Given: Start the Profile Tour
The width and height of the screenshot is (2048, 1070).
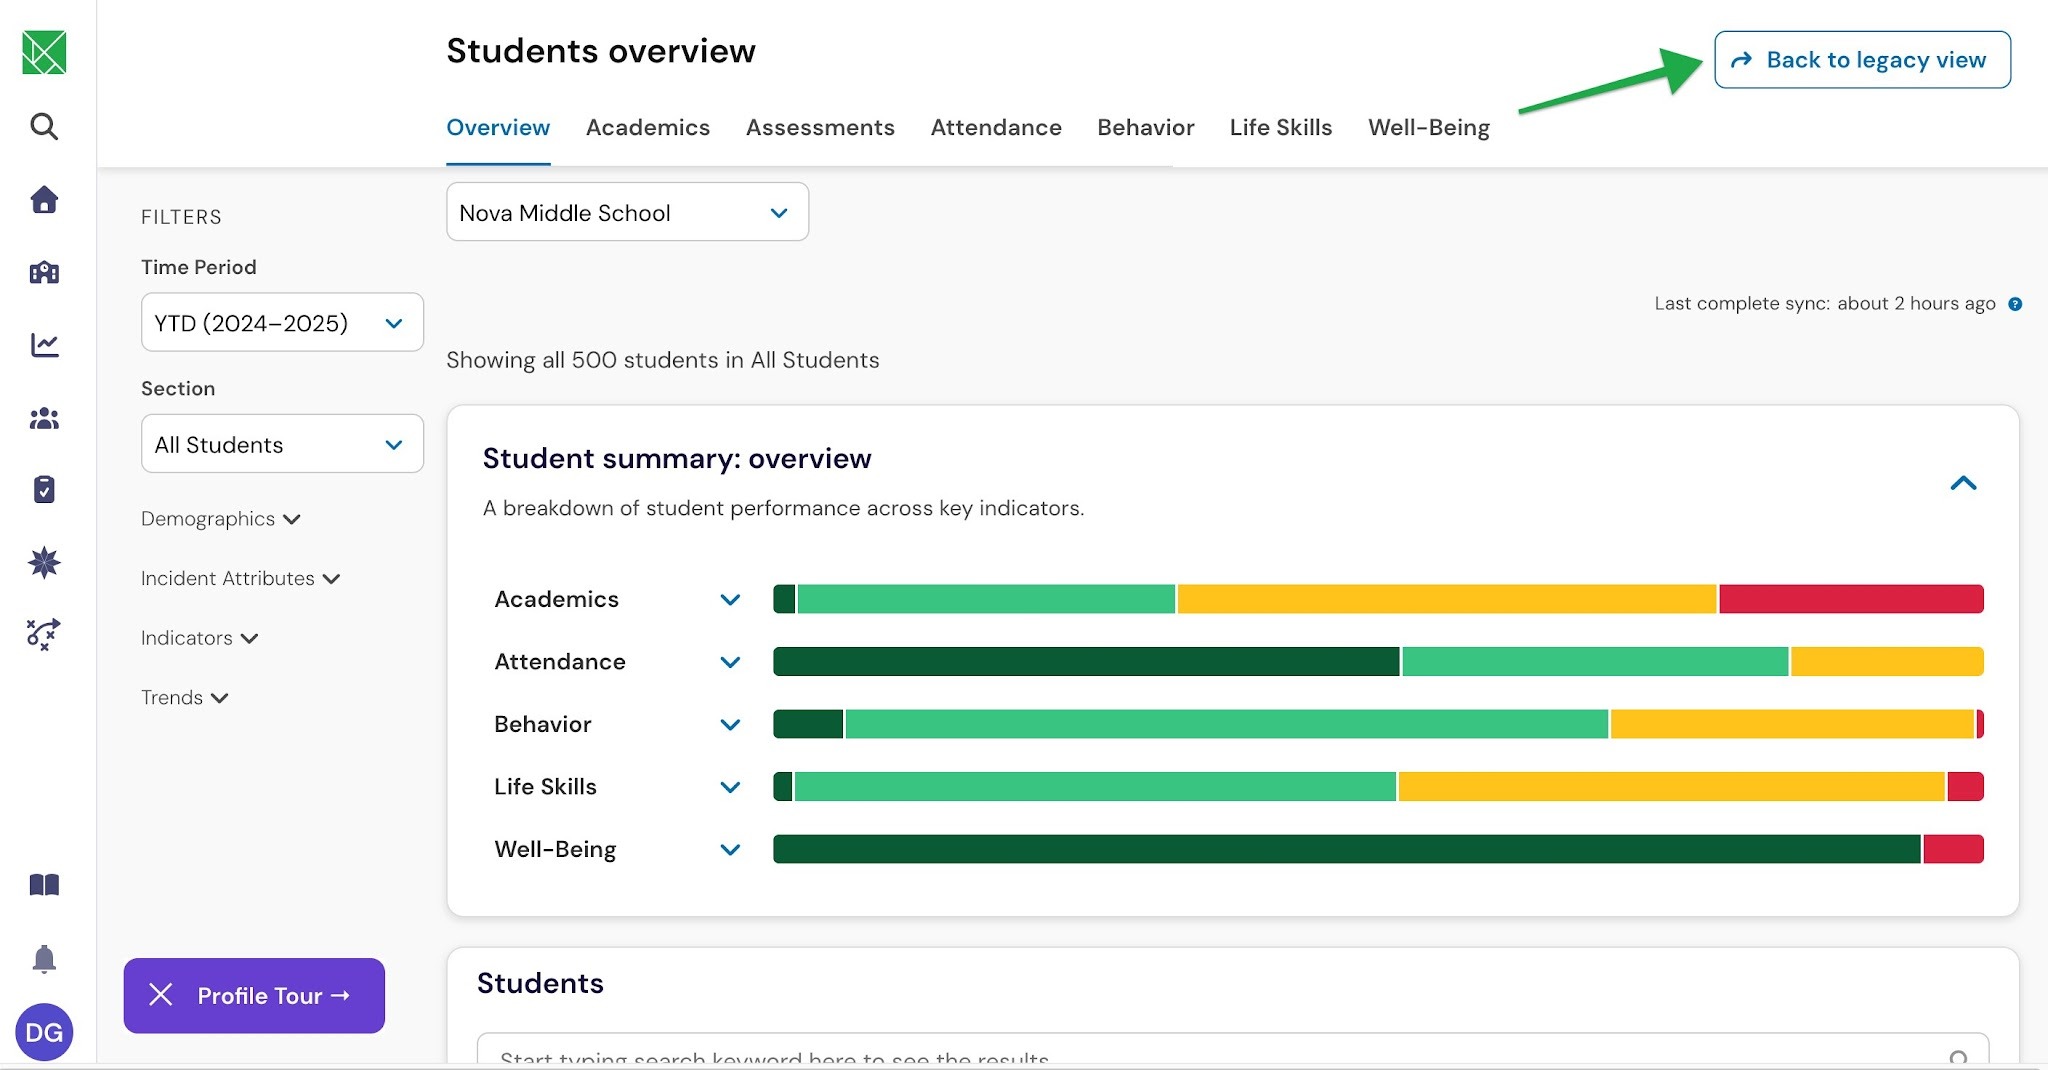Looking at the screenshot, I should click(x=274, y=996).
